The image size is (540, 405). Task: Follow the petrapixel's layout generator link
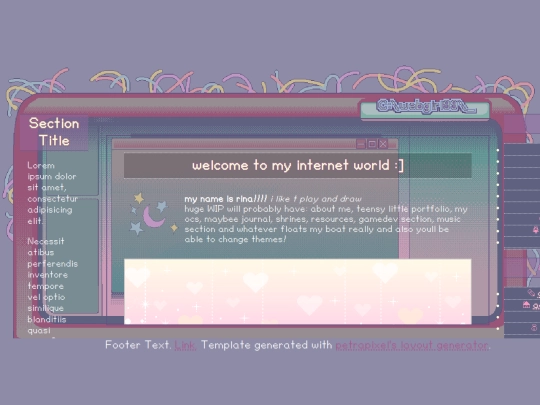(412, 345)
